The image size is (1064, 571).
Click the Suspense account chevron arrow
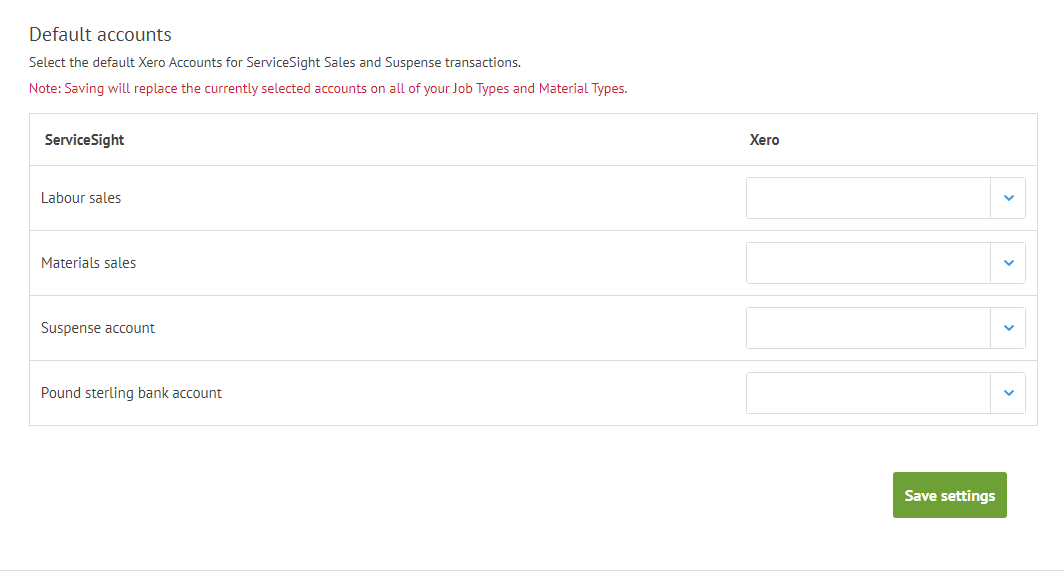(1008, 328)
